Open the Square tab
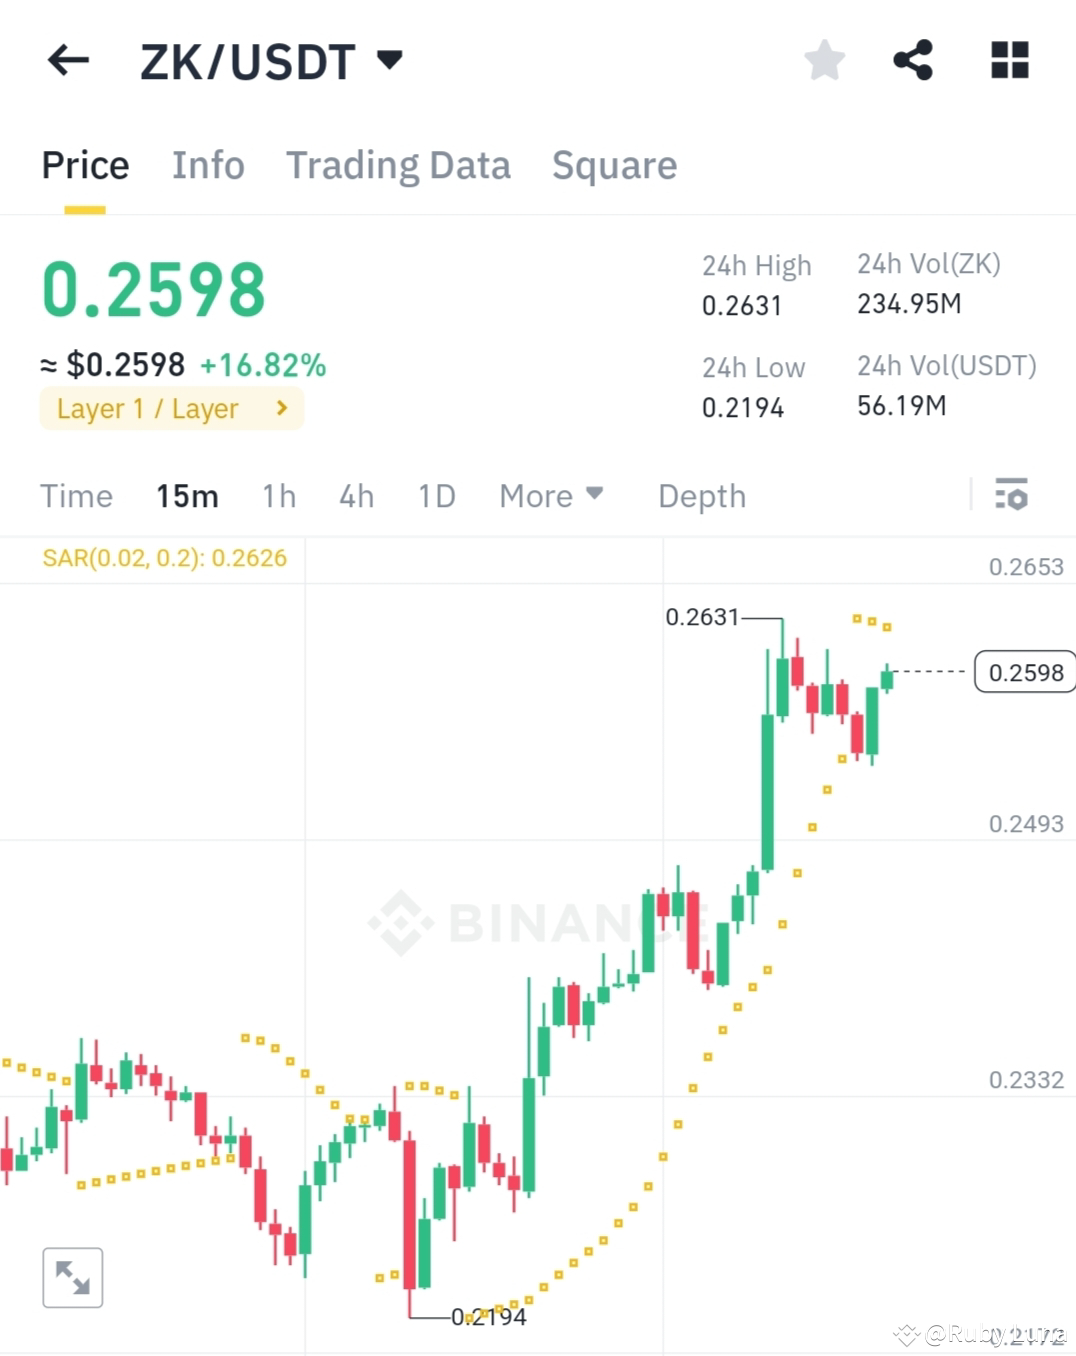Viewport: 1076px width, 1356px height. click(614, 165)
